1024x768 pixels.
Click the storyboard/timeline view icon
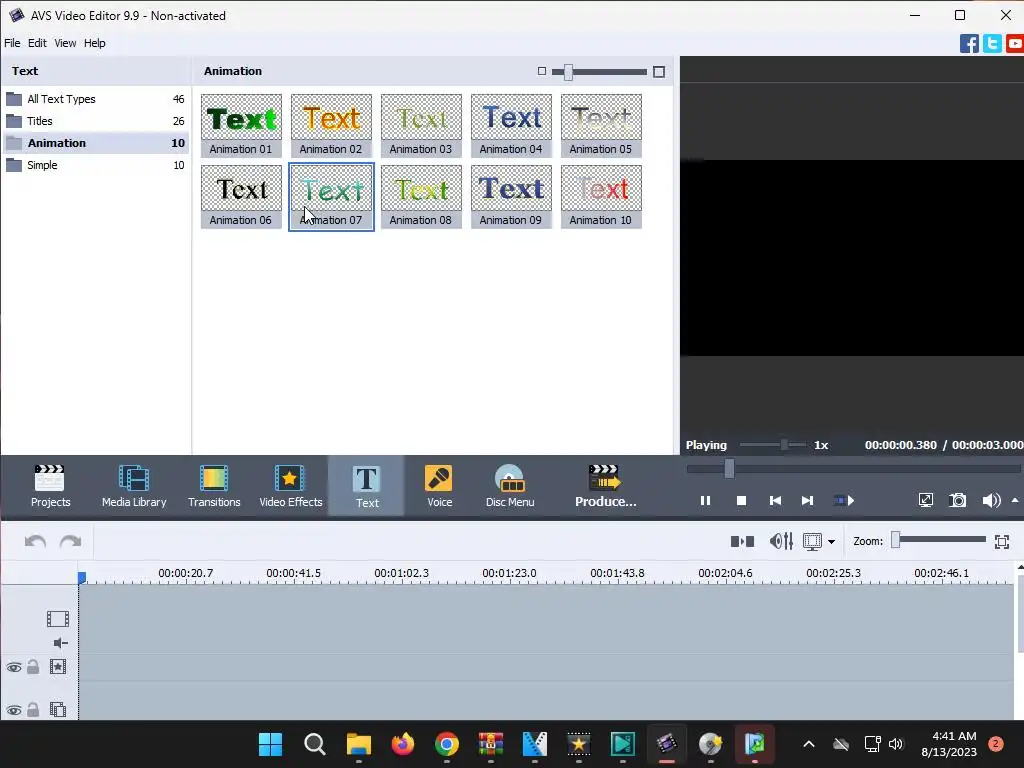812,541
